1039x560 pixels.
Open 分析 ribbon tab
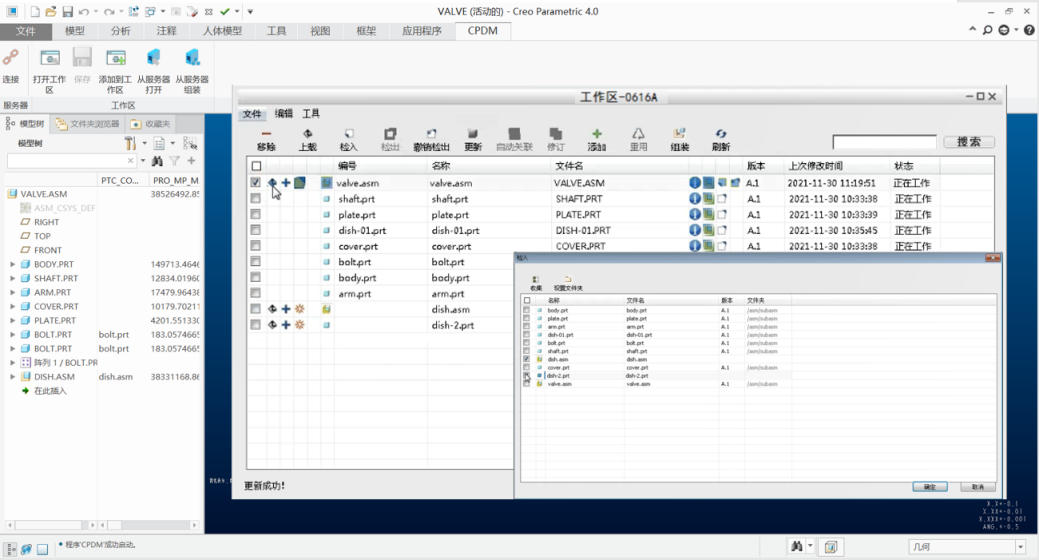(x=121, y=30)
